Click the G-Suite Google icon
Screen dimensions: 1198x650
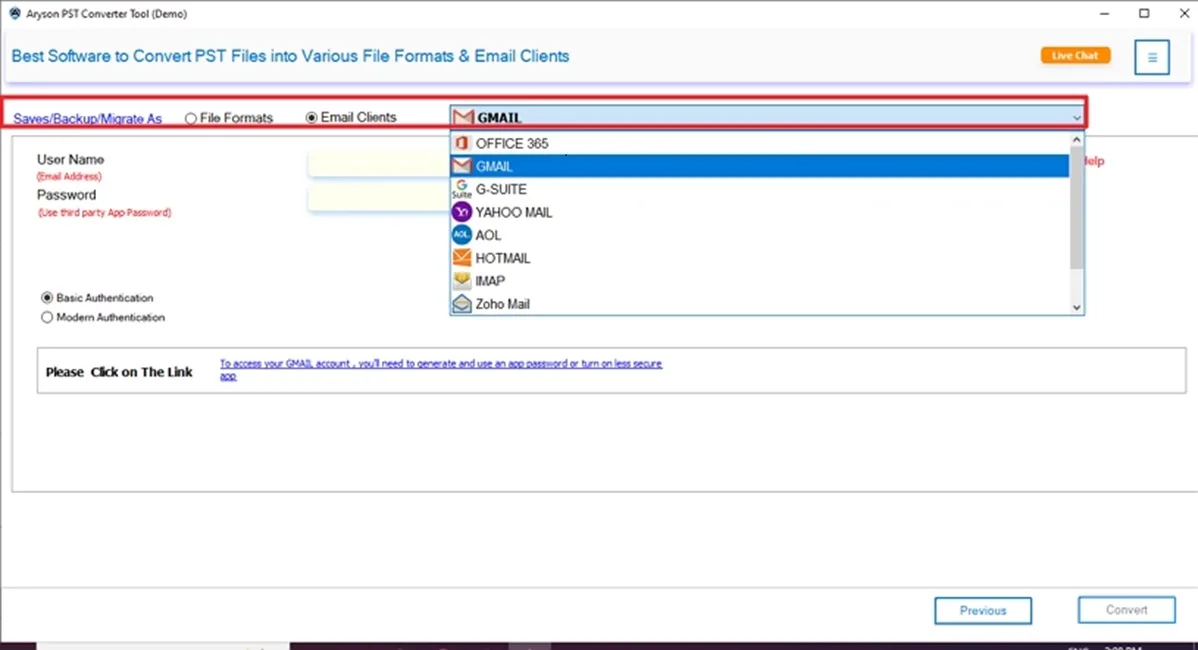(461, 189)
